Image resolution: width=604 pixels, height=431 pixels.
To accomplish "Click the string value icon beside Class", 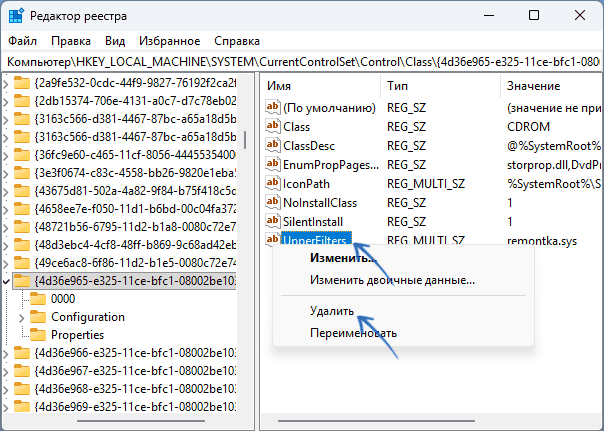I will pyautogui.click(x=273, y=126).
